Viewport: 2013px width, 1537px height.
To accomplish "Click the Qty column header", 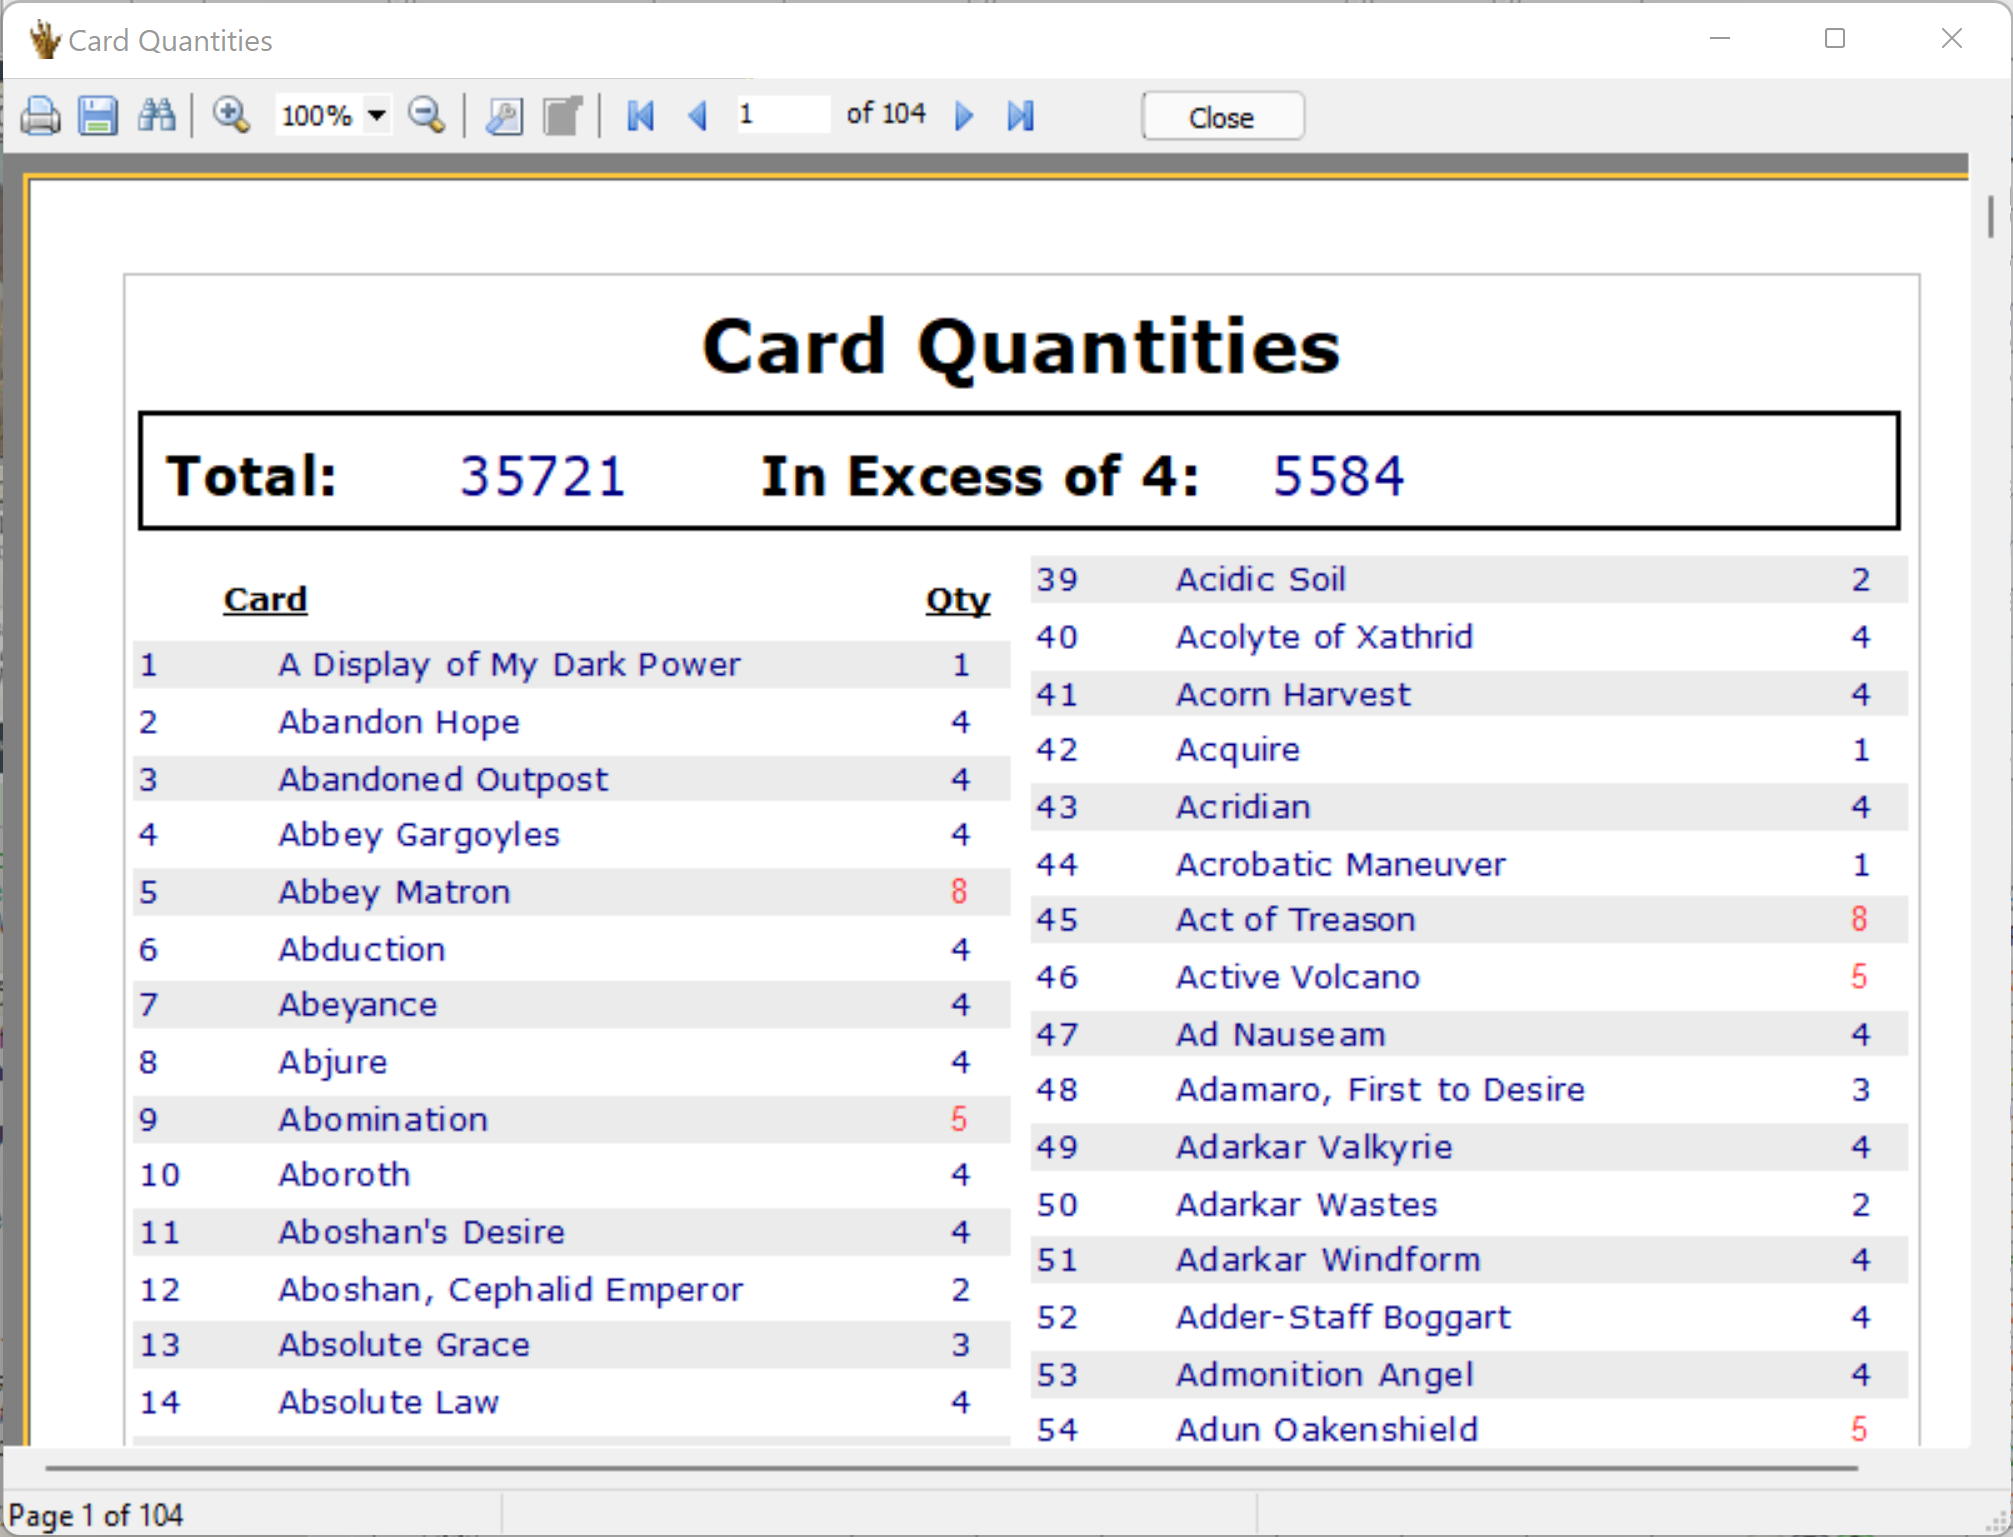I will [957, 599].
